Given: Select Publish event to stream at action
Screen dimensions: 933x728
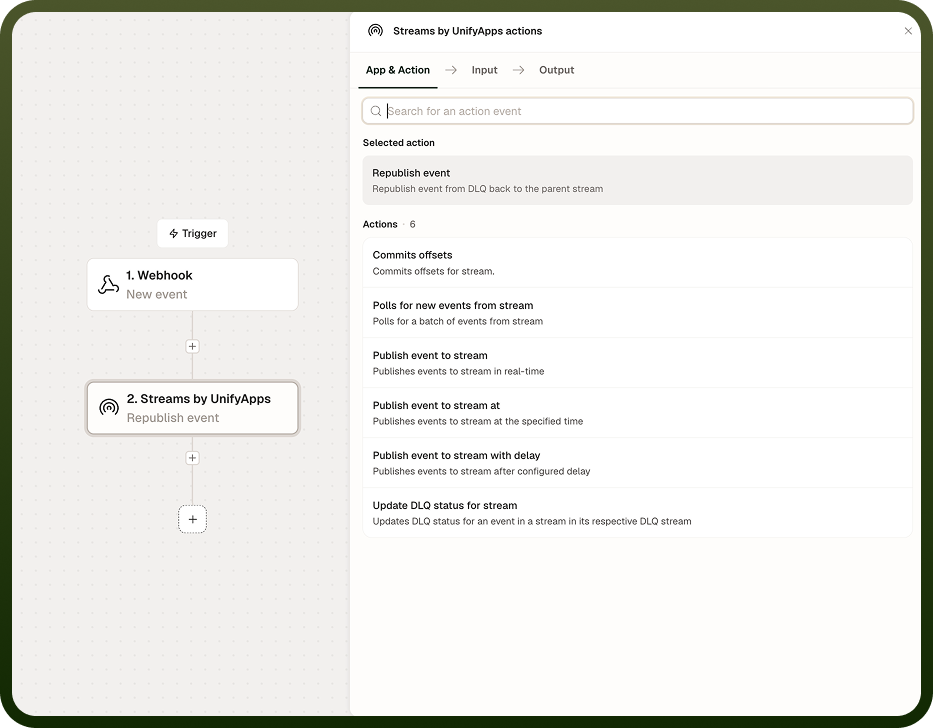Looking at the screenshot, I should tap(637, 413).
